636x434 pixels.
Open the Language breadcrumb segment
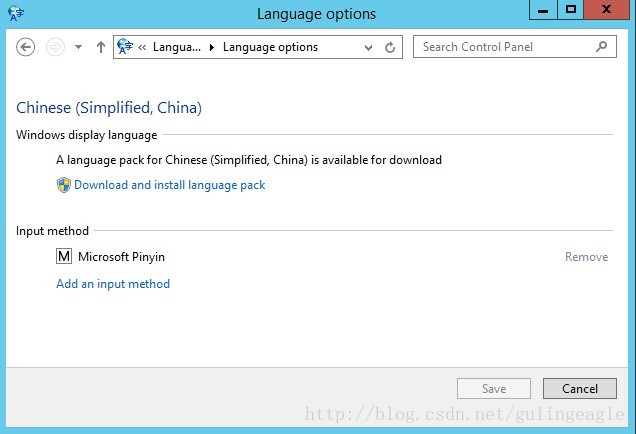[177, 47]
